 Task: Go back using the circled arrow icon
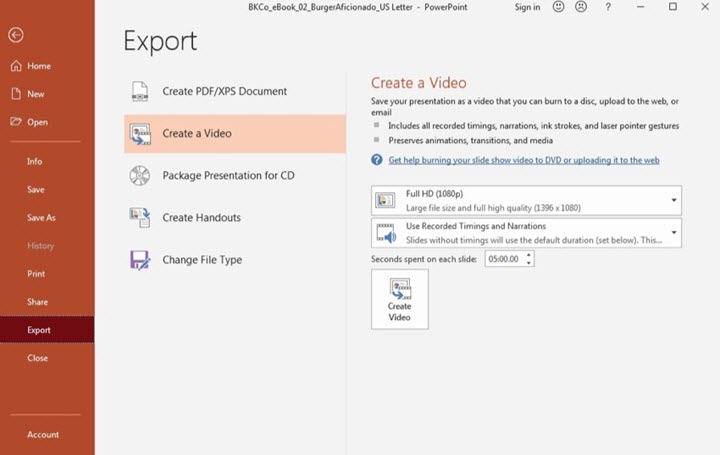click(x=16, y=35)
